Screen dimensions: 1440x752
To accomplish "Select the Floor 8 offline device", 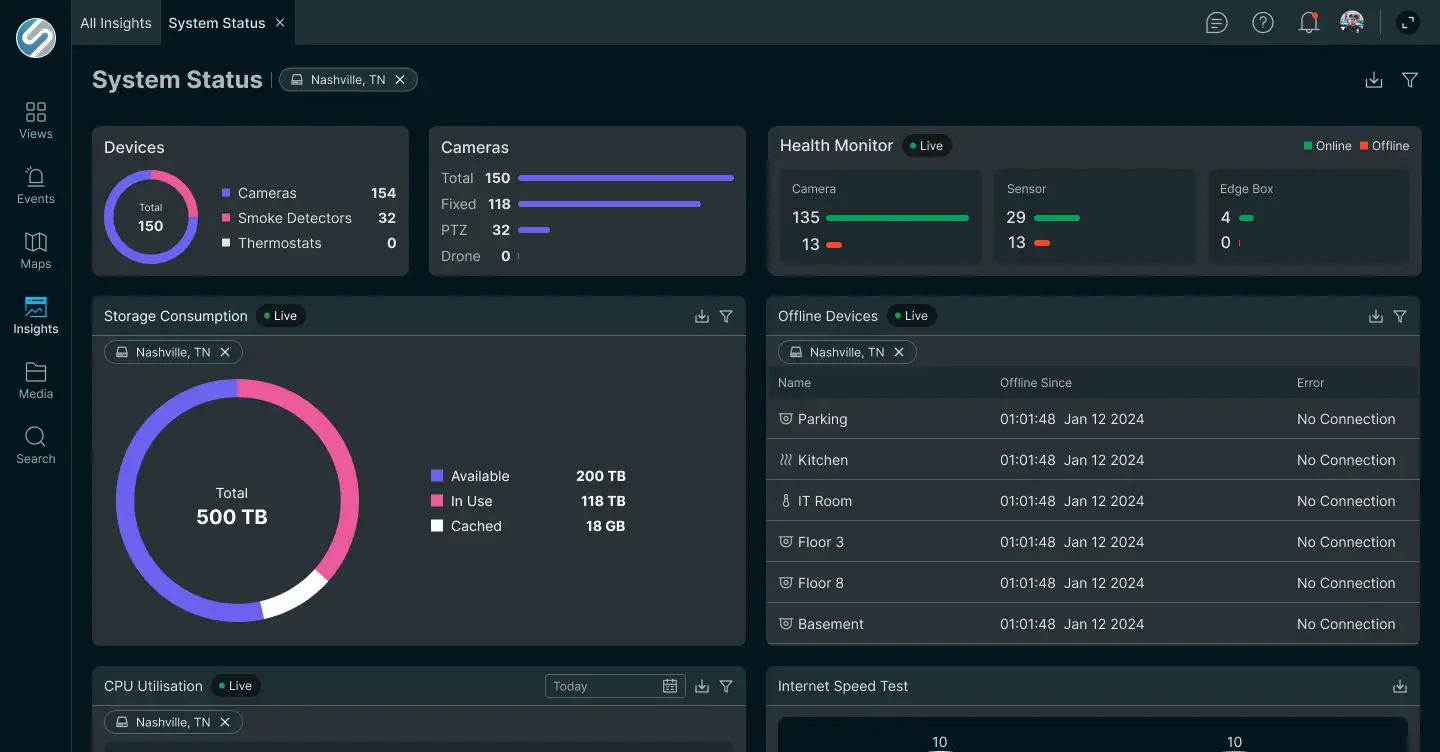I will pyautogui.click(x=1093, y=583).
